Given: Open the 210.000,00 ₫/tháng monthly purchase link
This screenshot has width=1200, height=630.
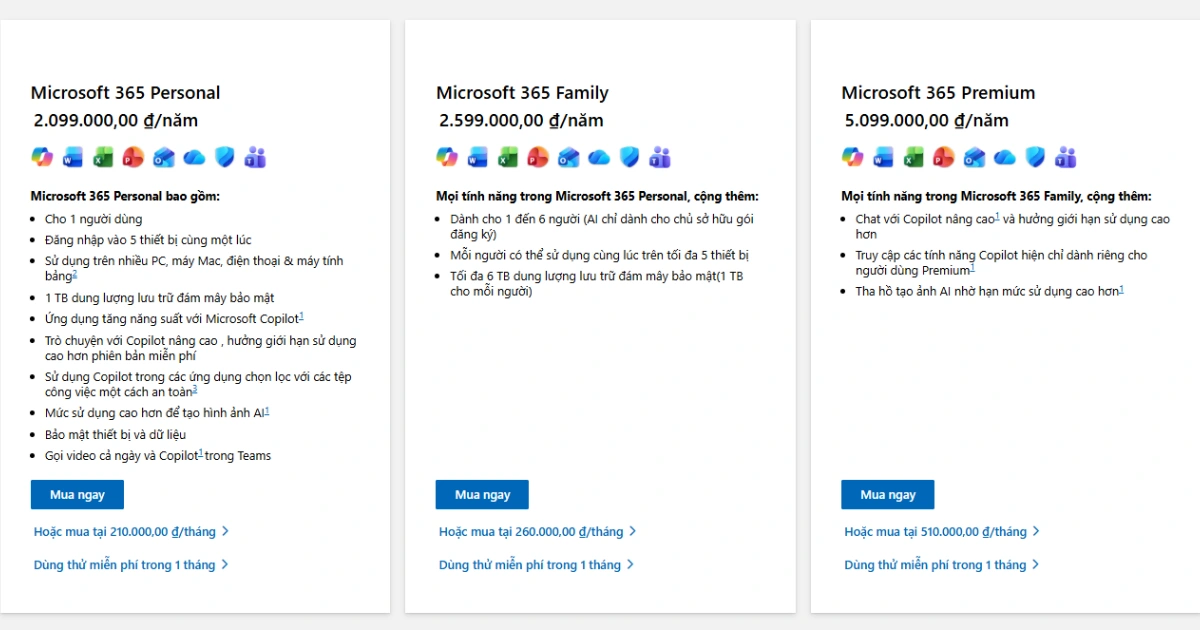Looking at the screenshot, I should pyautogui.click(x=131, y=532).
